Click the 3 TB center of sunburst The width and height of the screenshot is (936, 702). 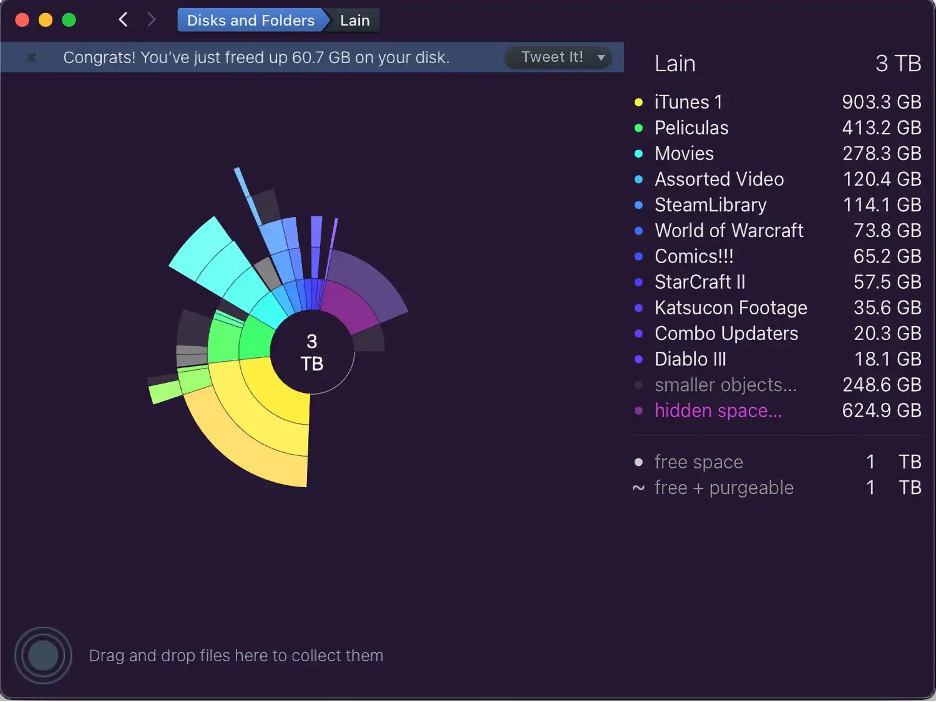coord(312,354)
